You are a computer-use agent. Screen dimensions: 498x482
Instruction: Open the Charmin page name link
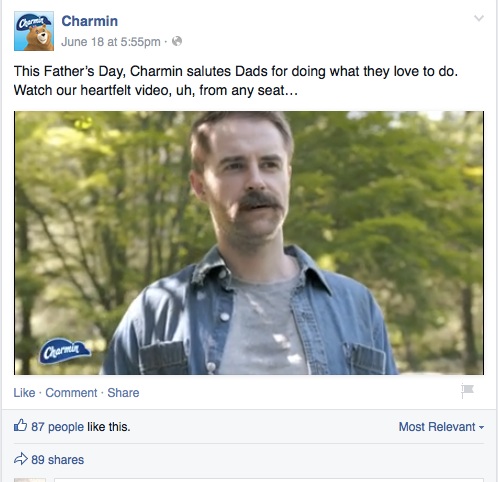click(90, 21)
